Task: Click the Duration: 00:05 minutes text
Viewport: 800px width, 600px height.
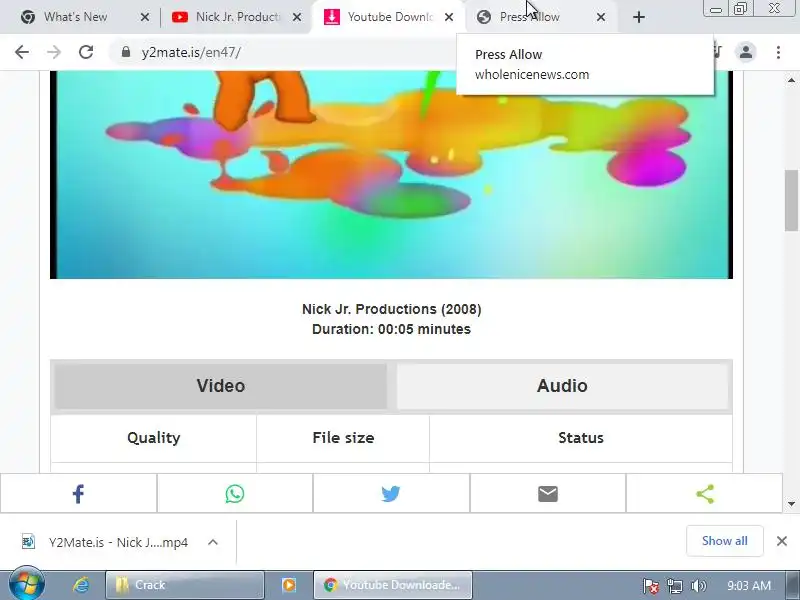Action: 391,329
